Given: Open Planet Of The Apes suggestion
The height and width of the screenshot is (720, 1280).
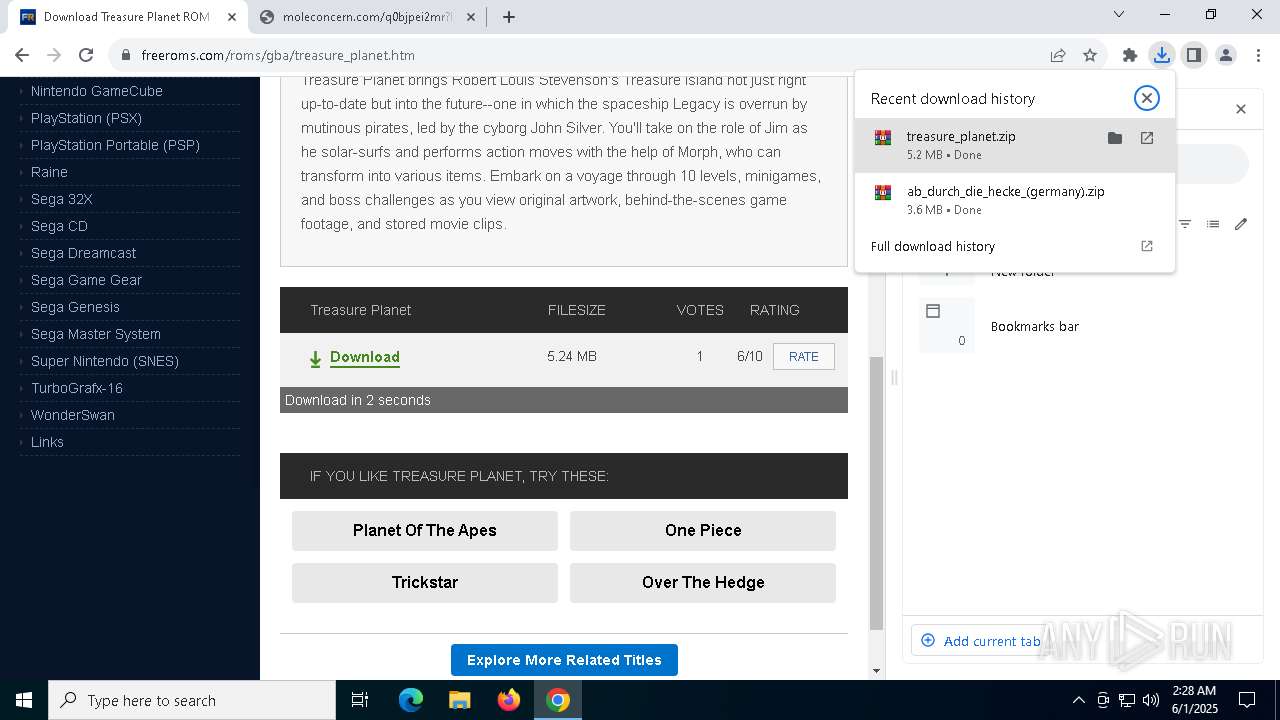Looking at the screenshot, I should [x=425, y=530].
